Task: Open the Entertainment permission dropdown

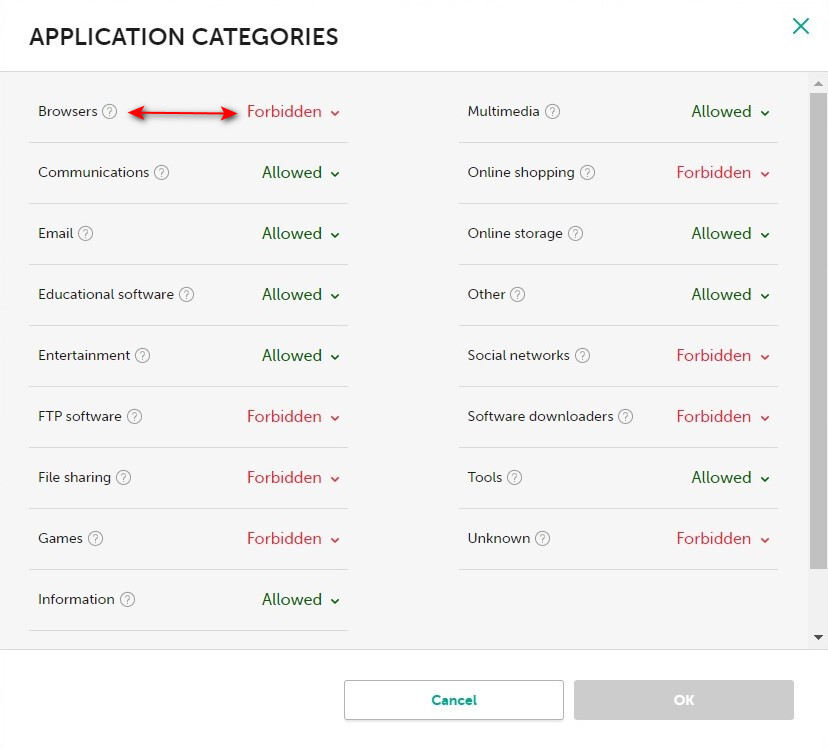Action: point(300,356)
